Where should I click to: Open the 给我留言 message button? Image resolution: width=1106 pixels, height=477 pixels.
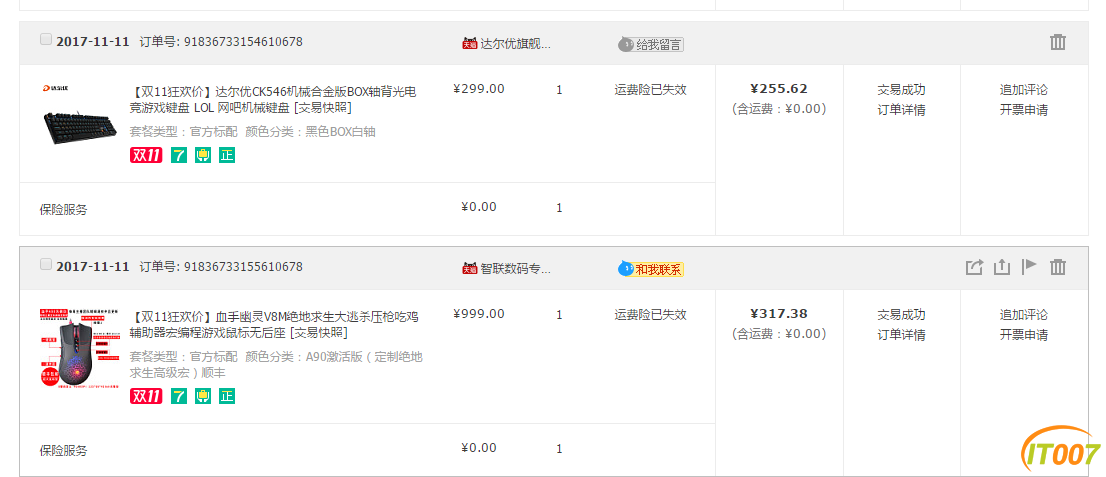651,44
